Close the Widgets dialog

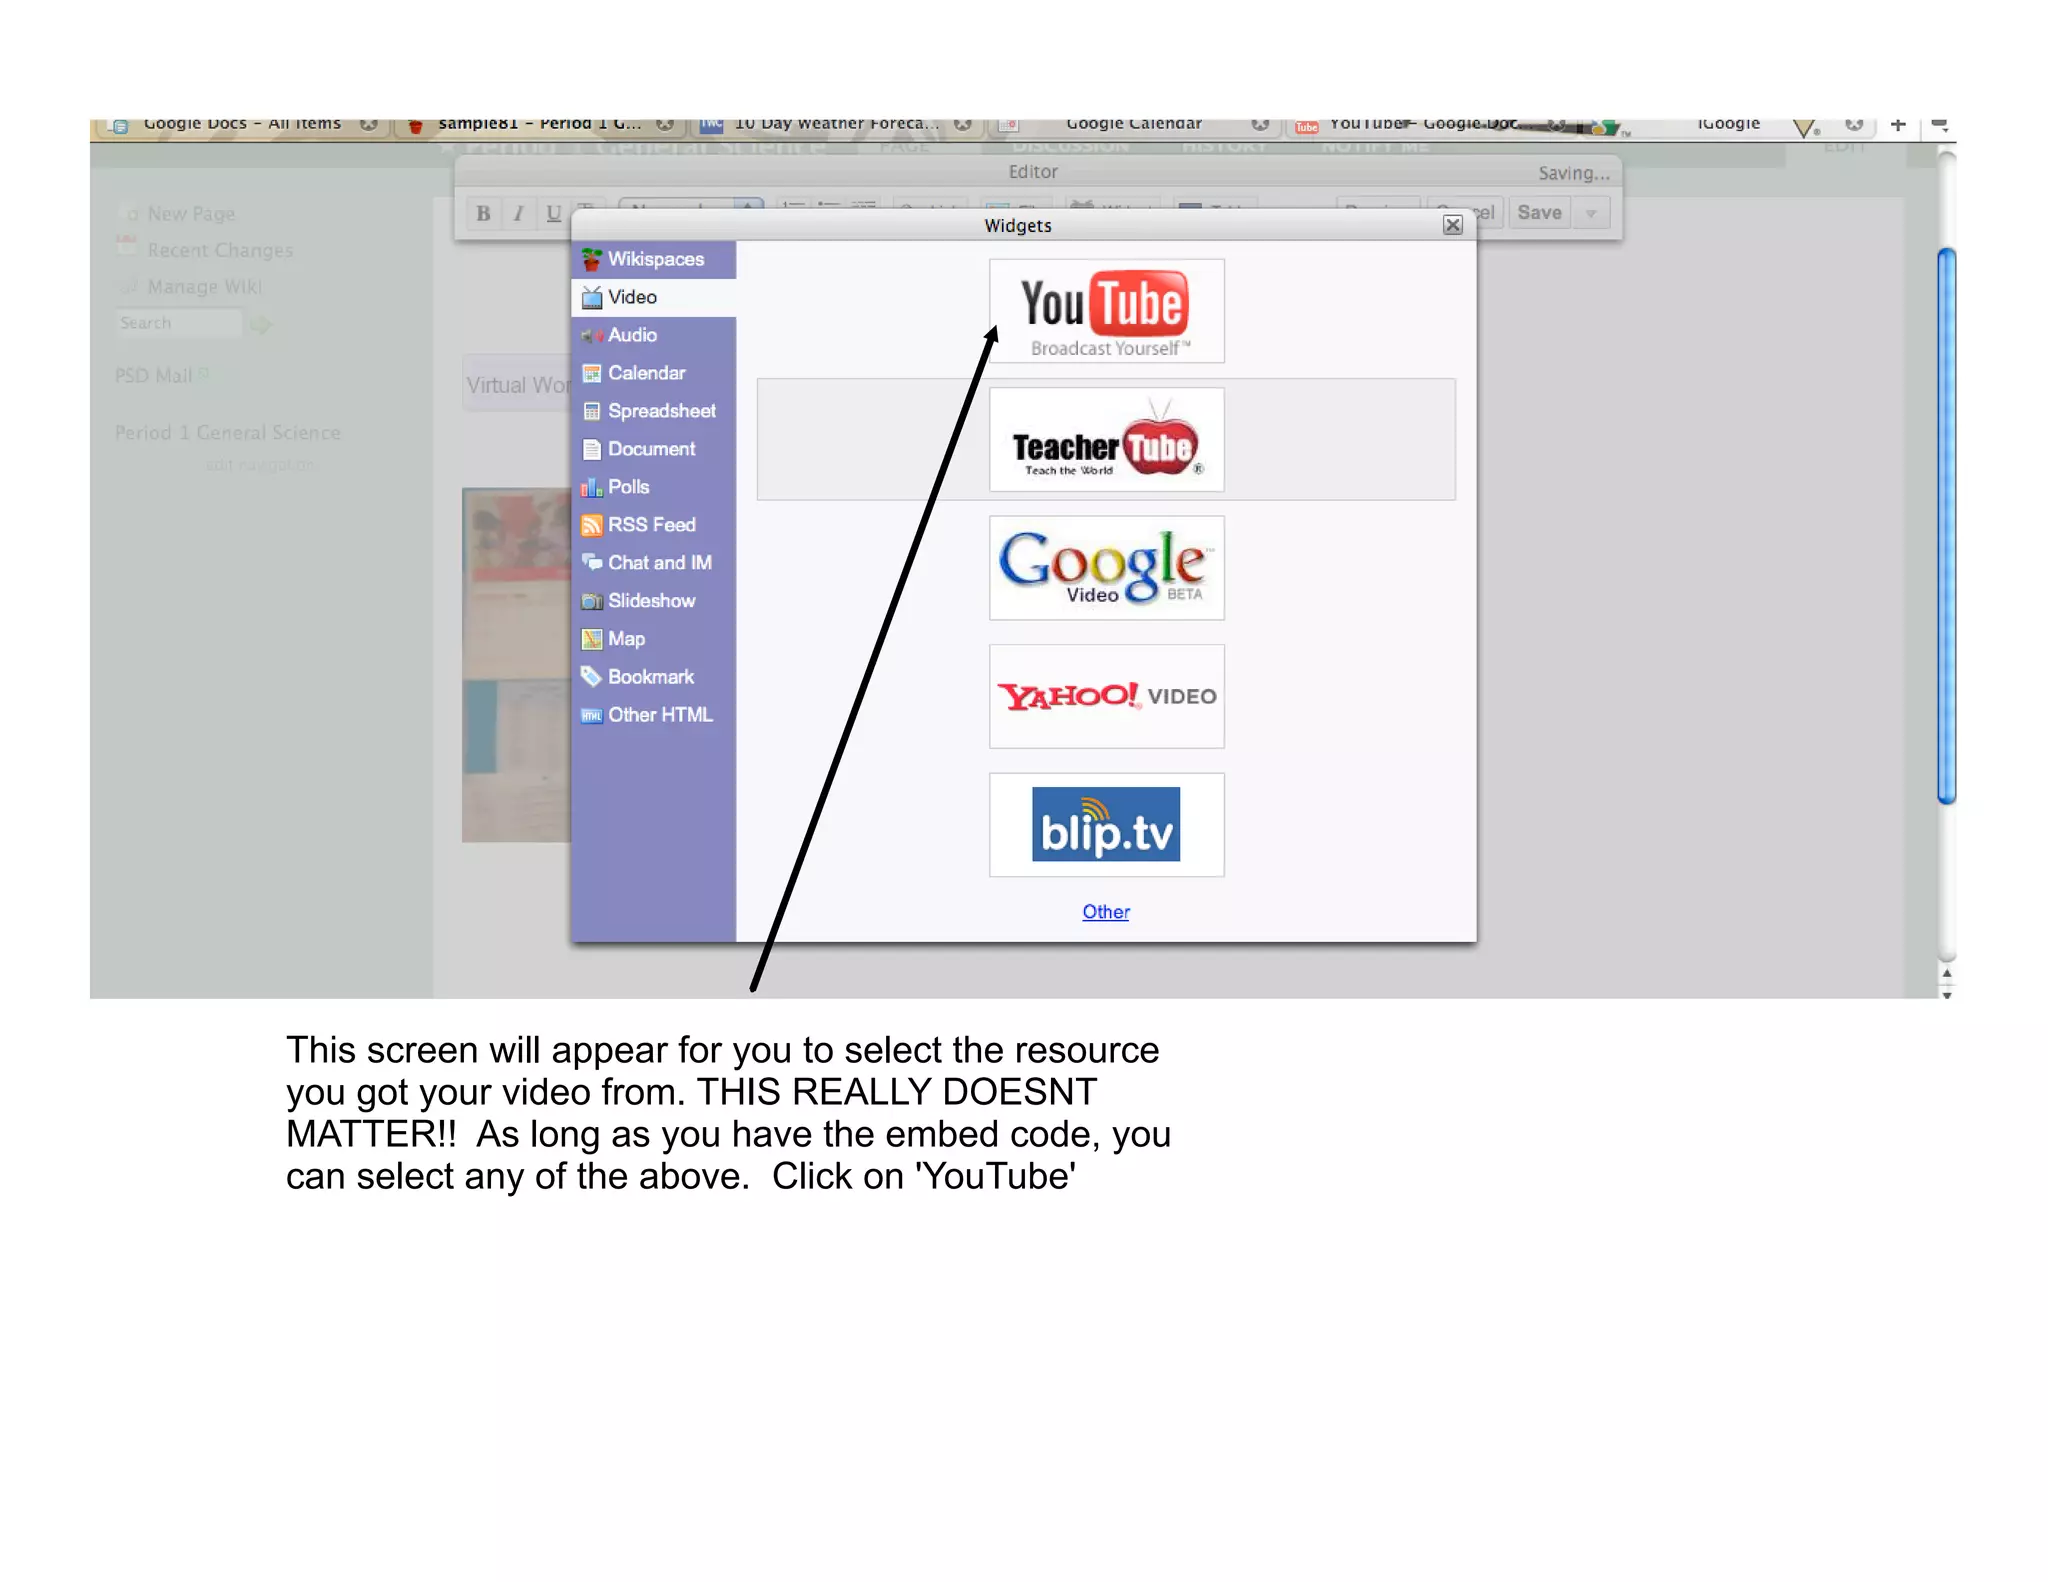tap(1452, 225)
